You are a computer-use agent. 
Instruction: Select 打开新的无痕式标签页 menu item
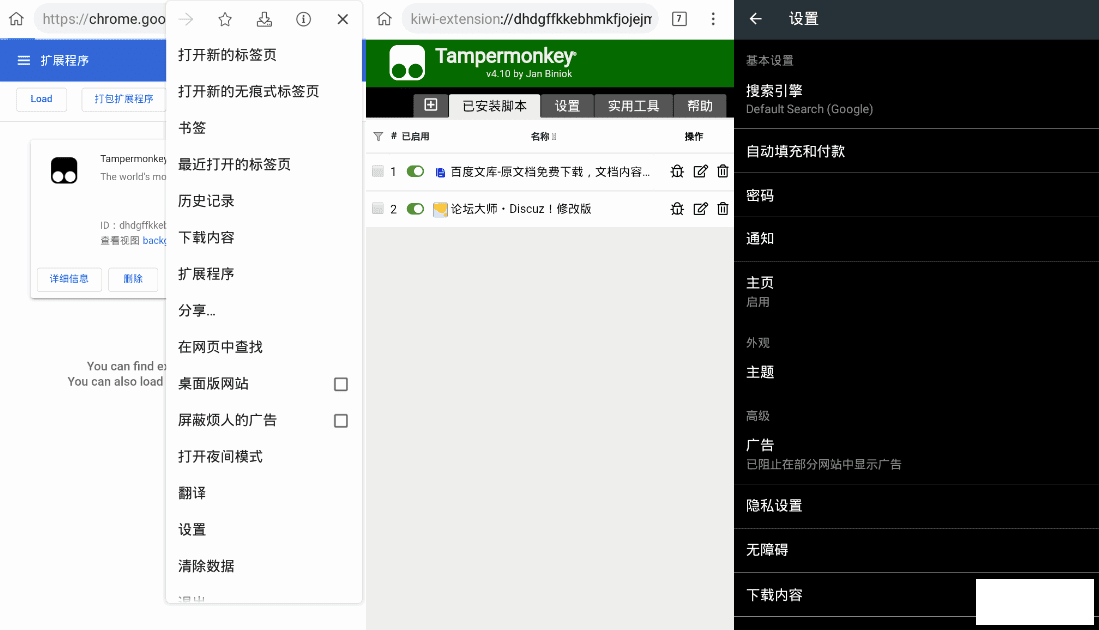pos(264,91)
